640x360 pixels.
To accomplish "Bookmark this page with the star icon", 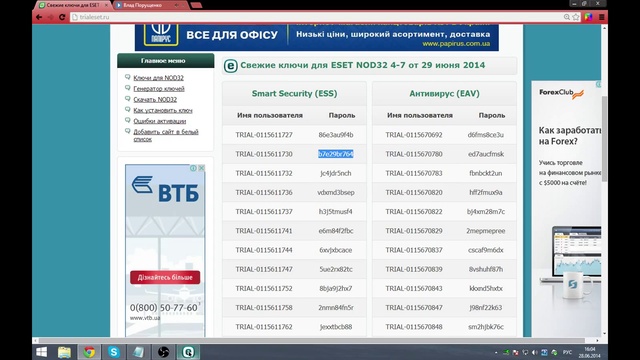I will click(576, 17).
